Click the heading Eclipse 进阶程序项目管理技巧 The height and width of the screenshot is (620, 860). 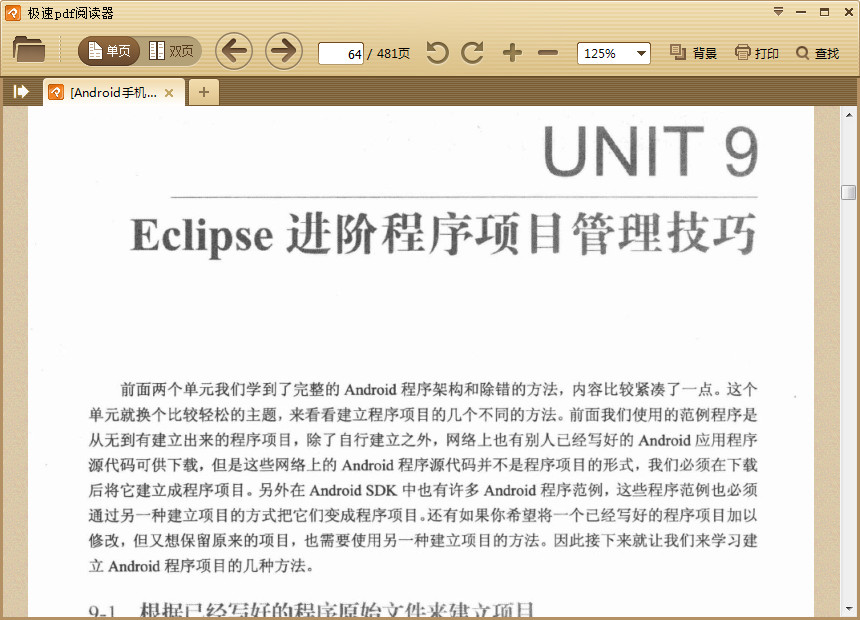[x=444, y=234]
